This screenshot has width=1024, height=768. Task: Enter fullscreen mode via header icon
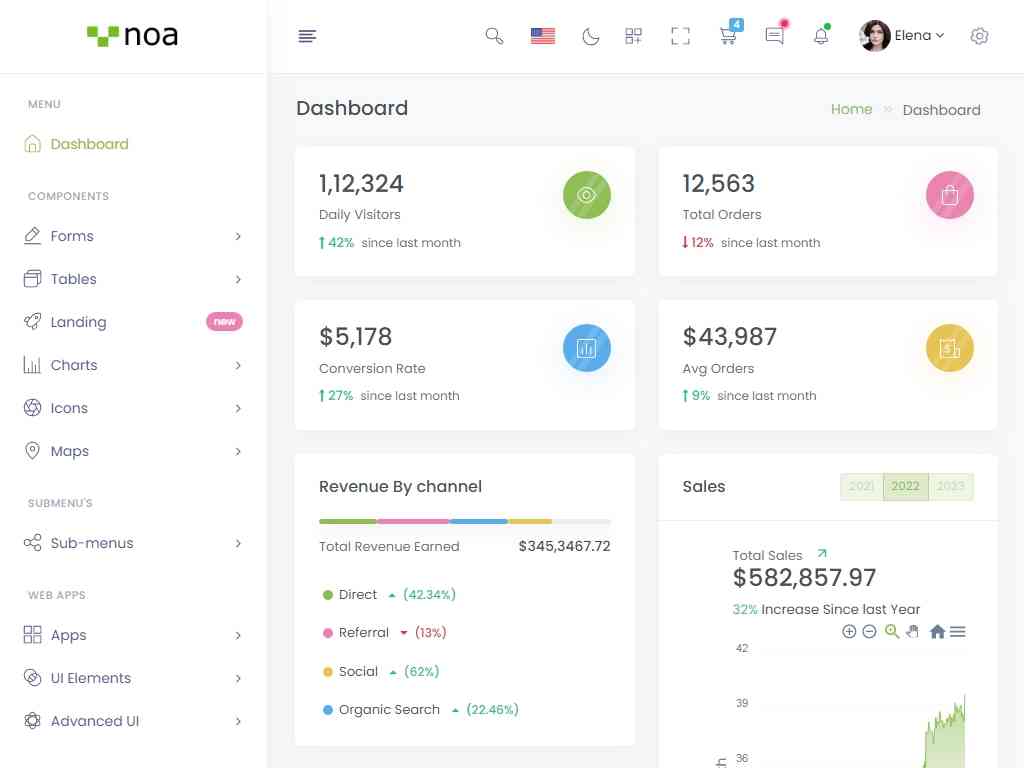(680, 36)
